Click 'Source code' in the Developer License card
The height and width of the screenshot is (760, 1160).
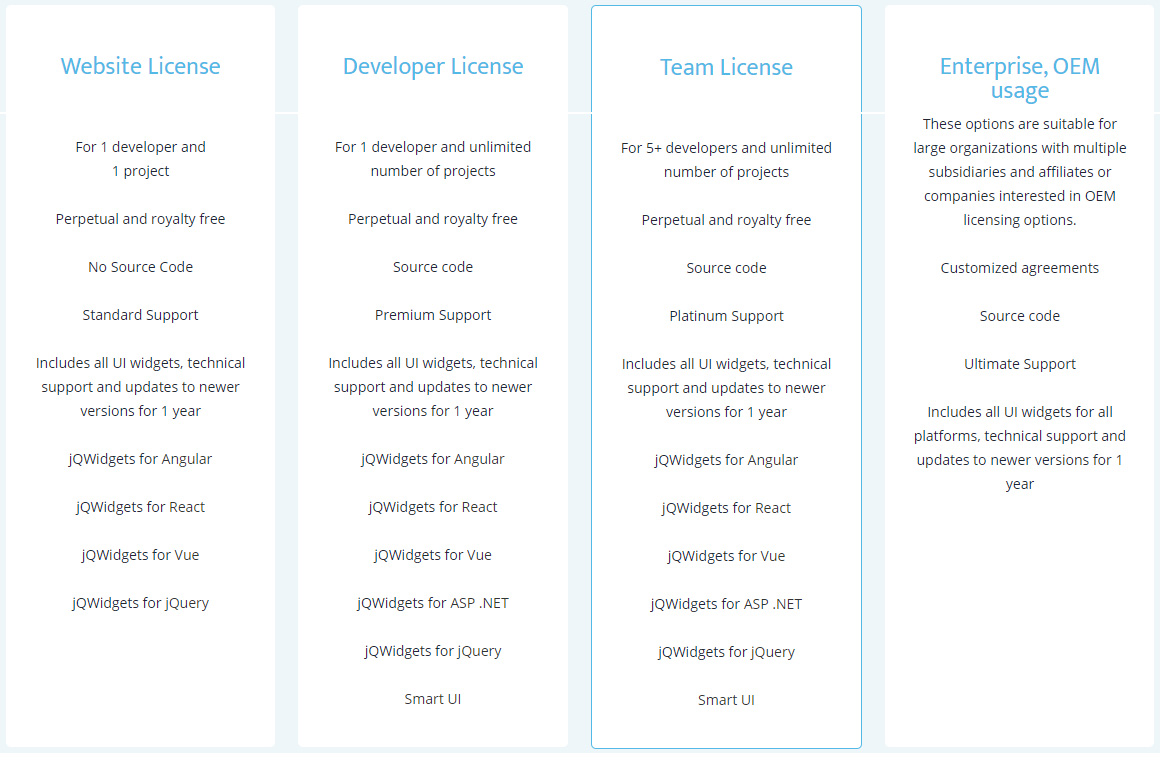(433, 267)
